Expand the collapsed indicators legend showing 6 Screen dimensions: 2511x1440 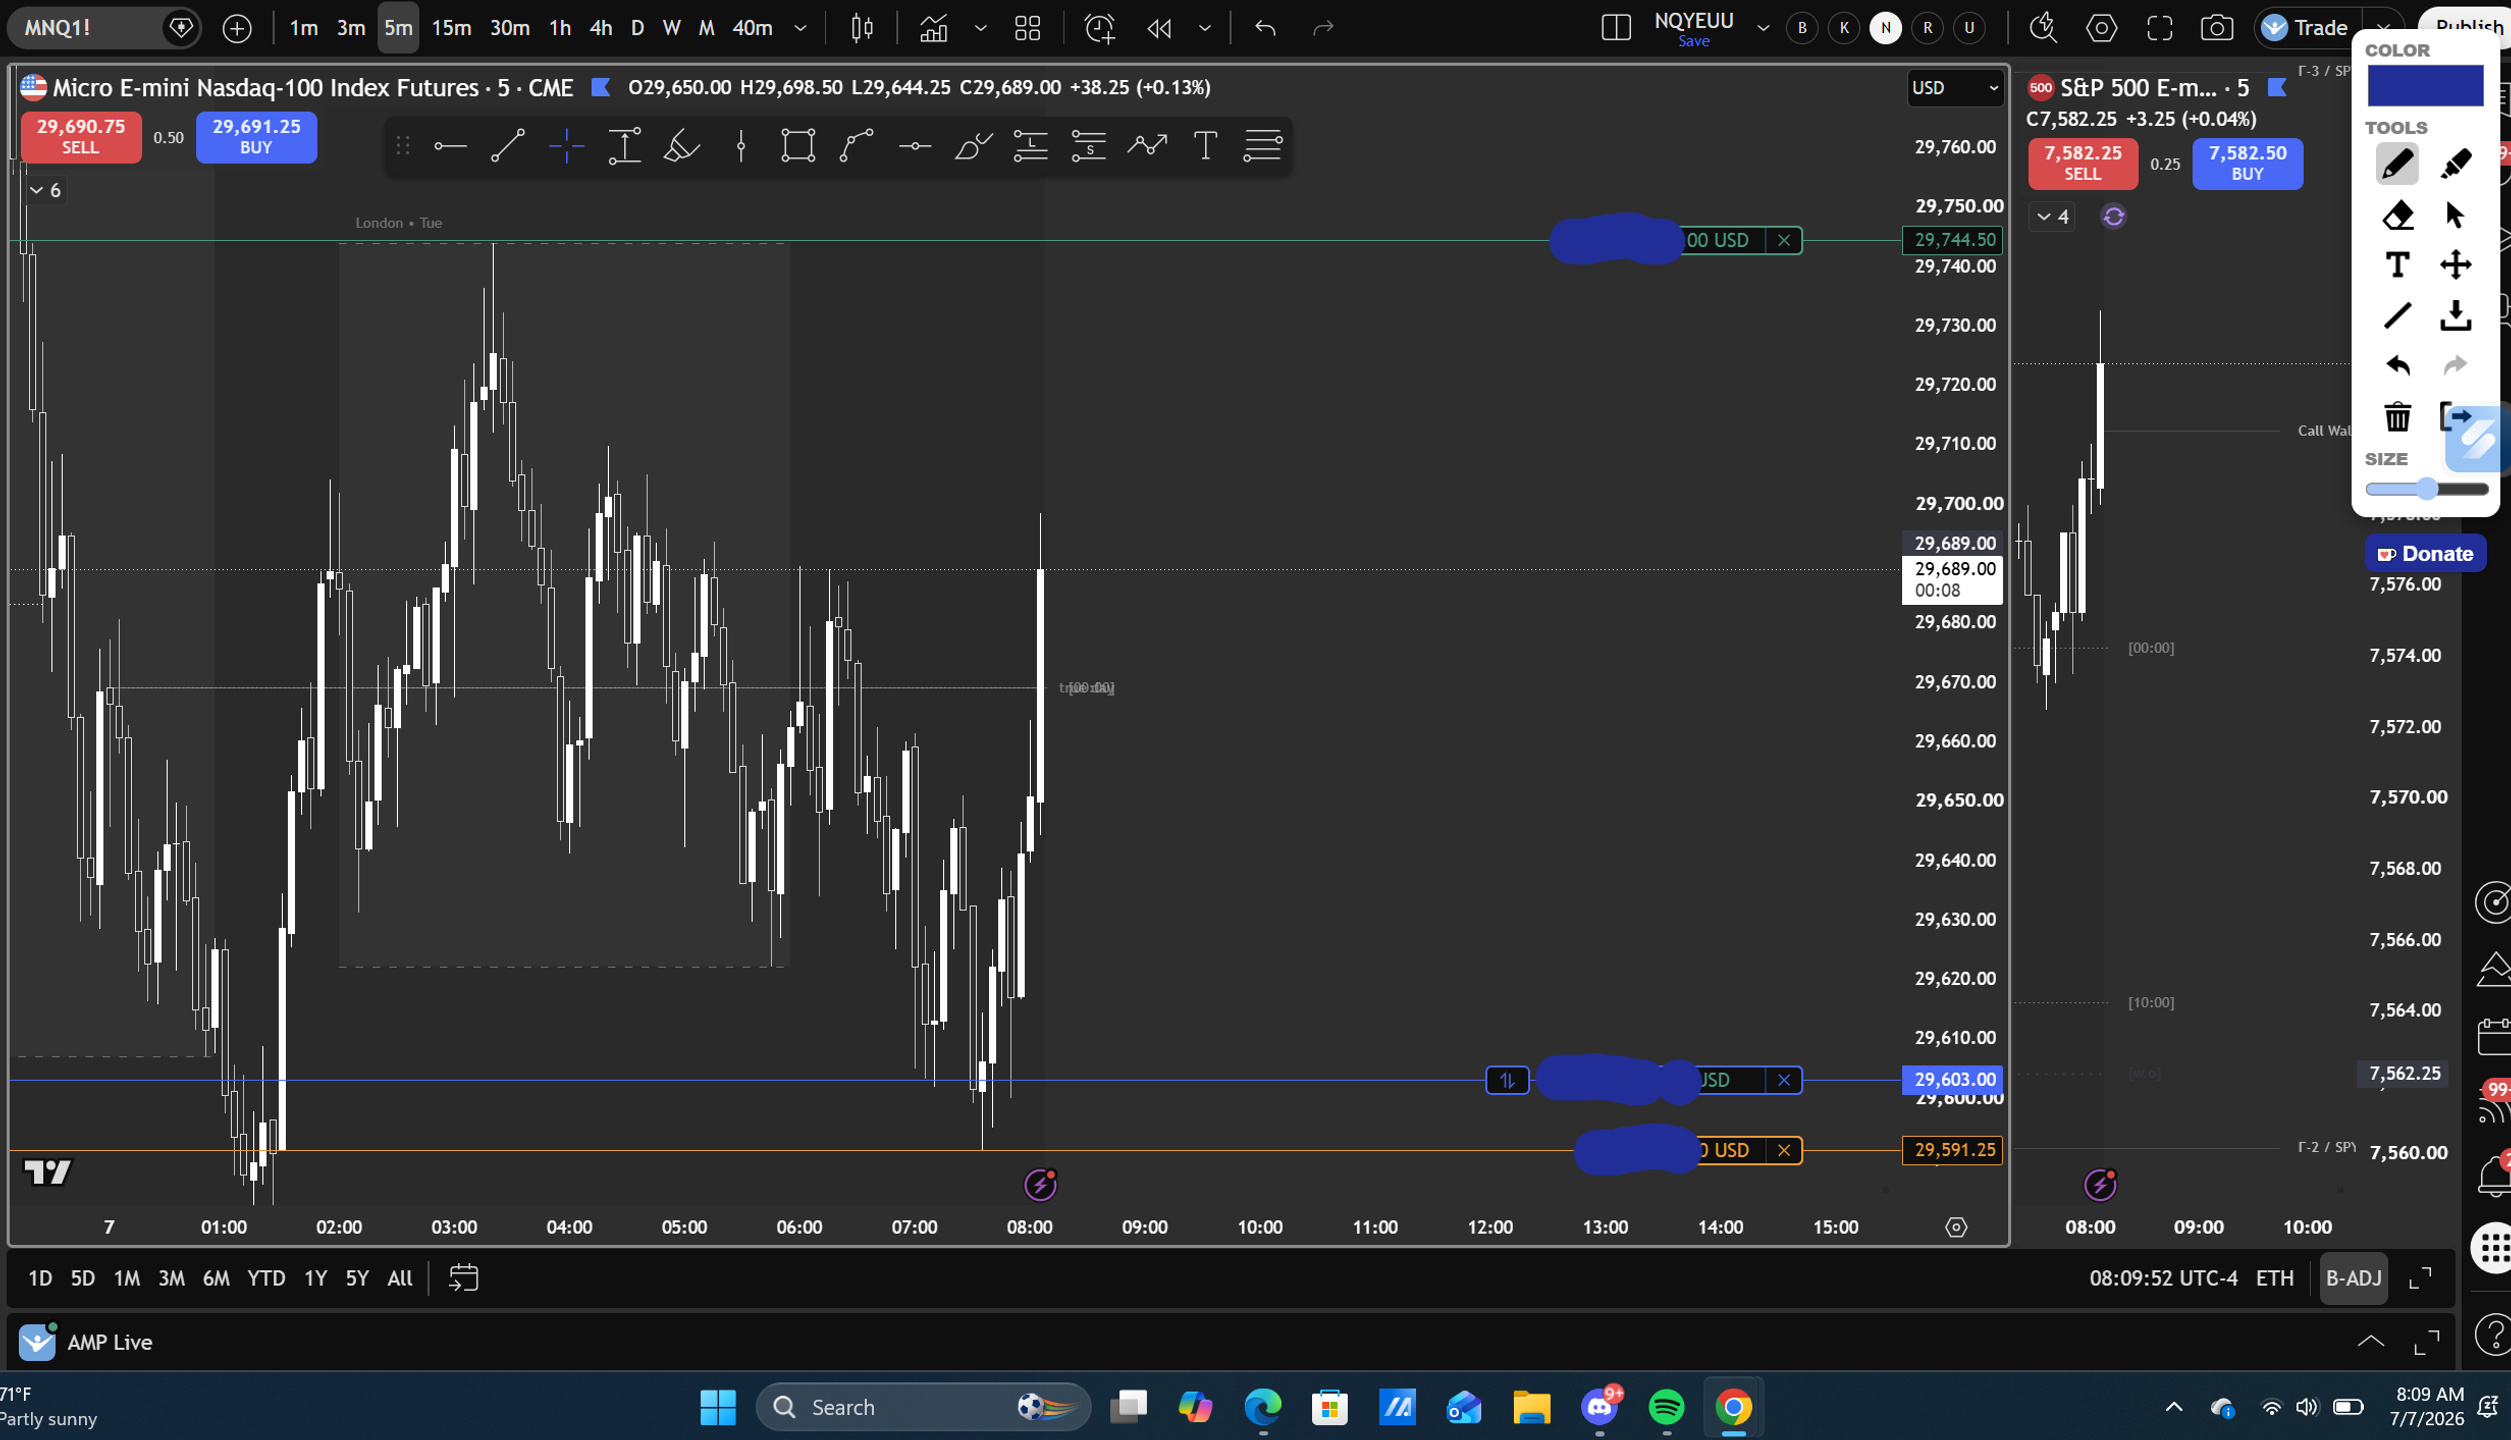[45, 190]
